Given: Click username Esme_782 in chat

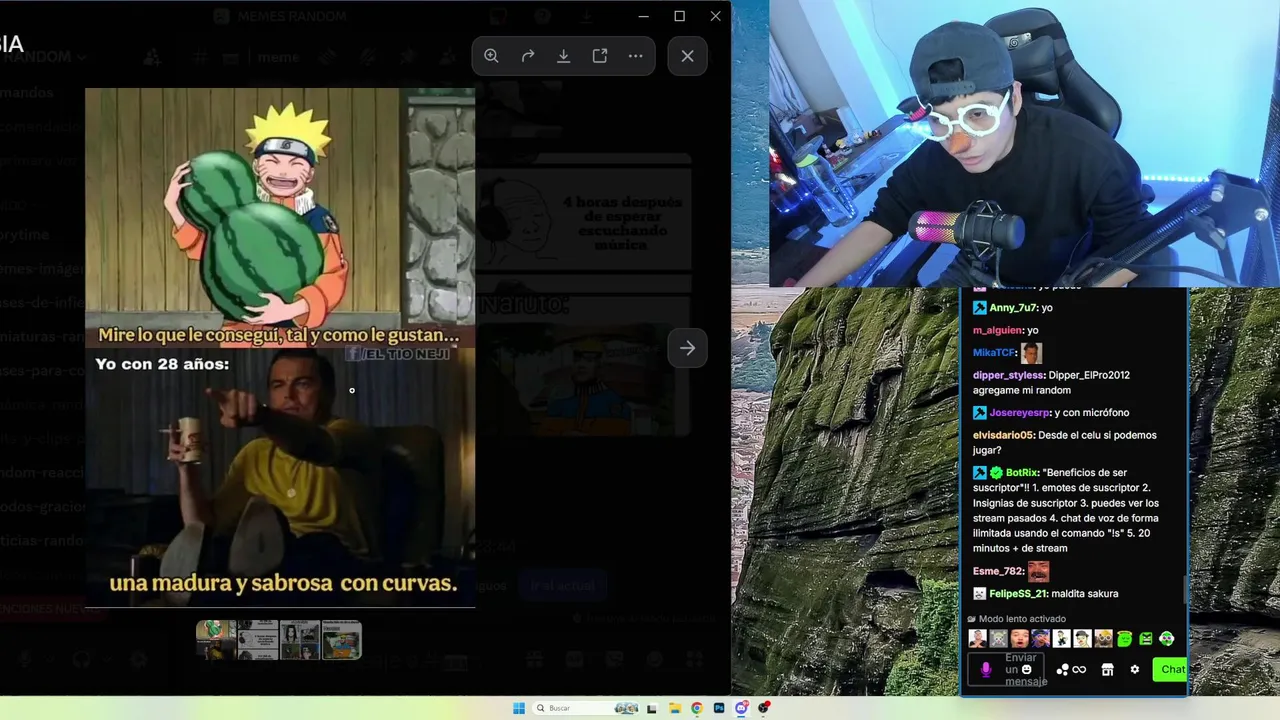Looking at the screenshot, I should click(997, 571).
